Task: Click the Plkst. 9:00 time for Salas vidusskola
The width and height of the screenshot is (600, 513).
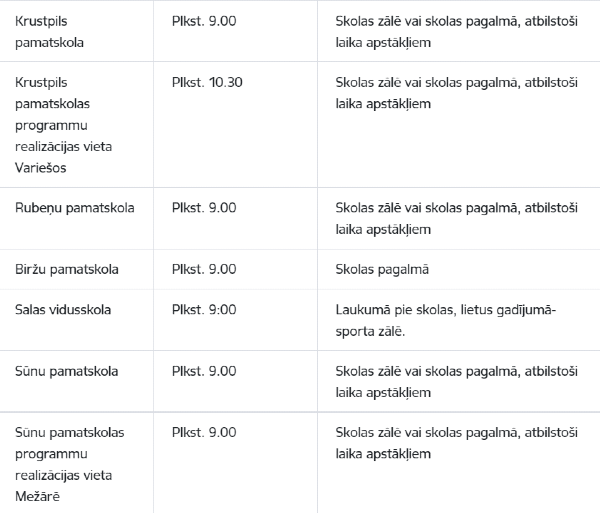Action: coord(204,310)
